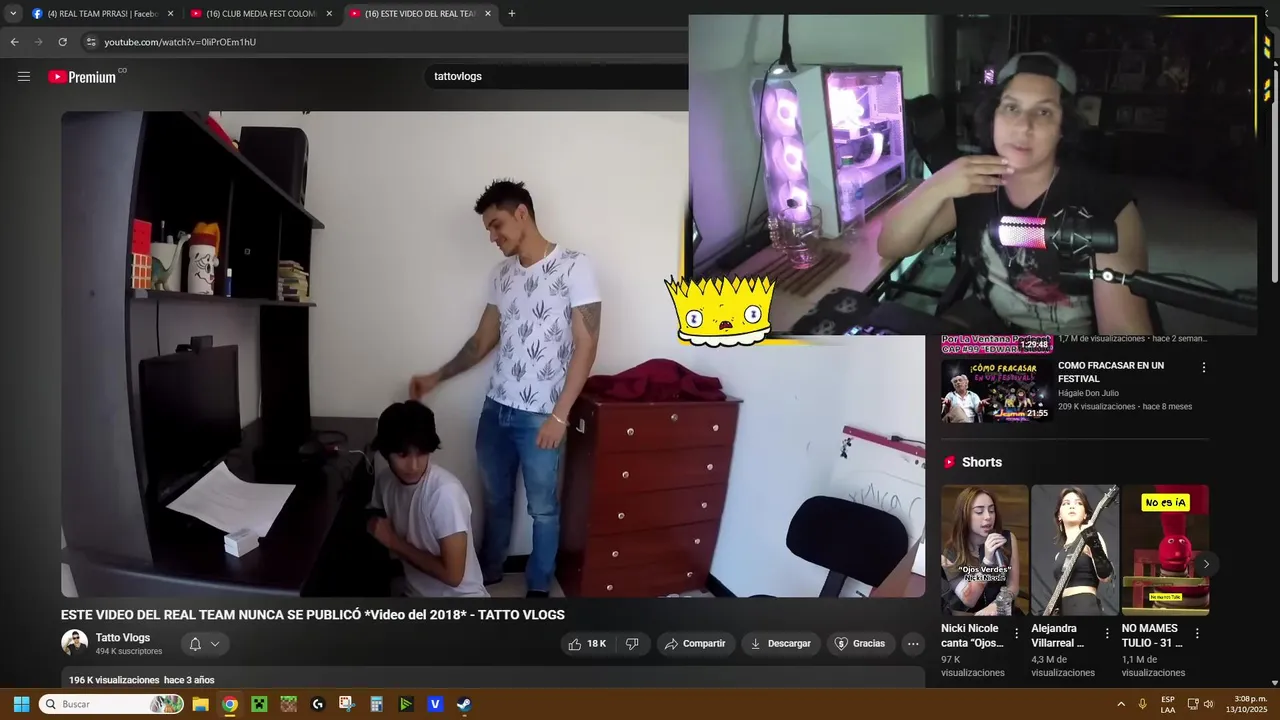Open the 1:29:48 video thumbnail

tap(997, 344)
